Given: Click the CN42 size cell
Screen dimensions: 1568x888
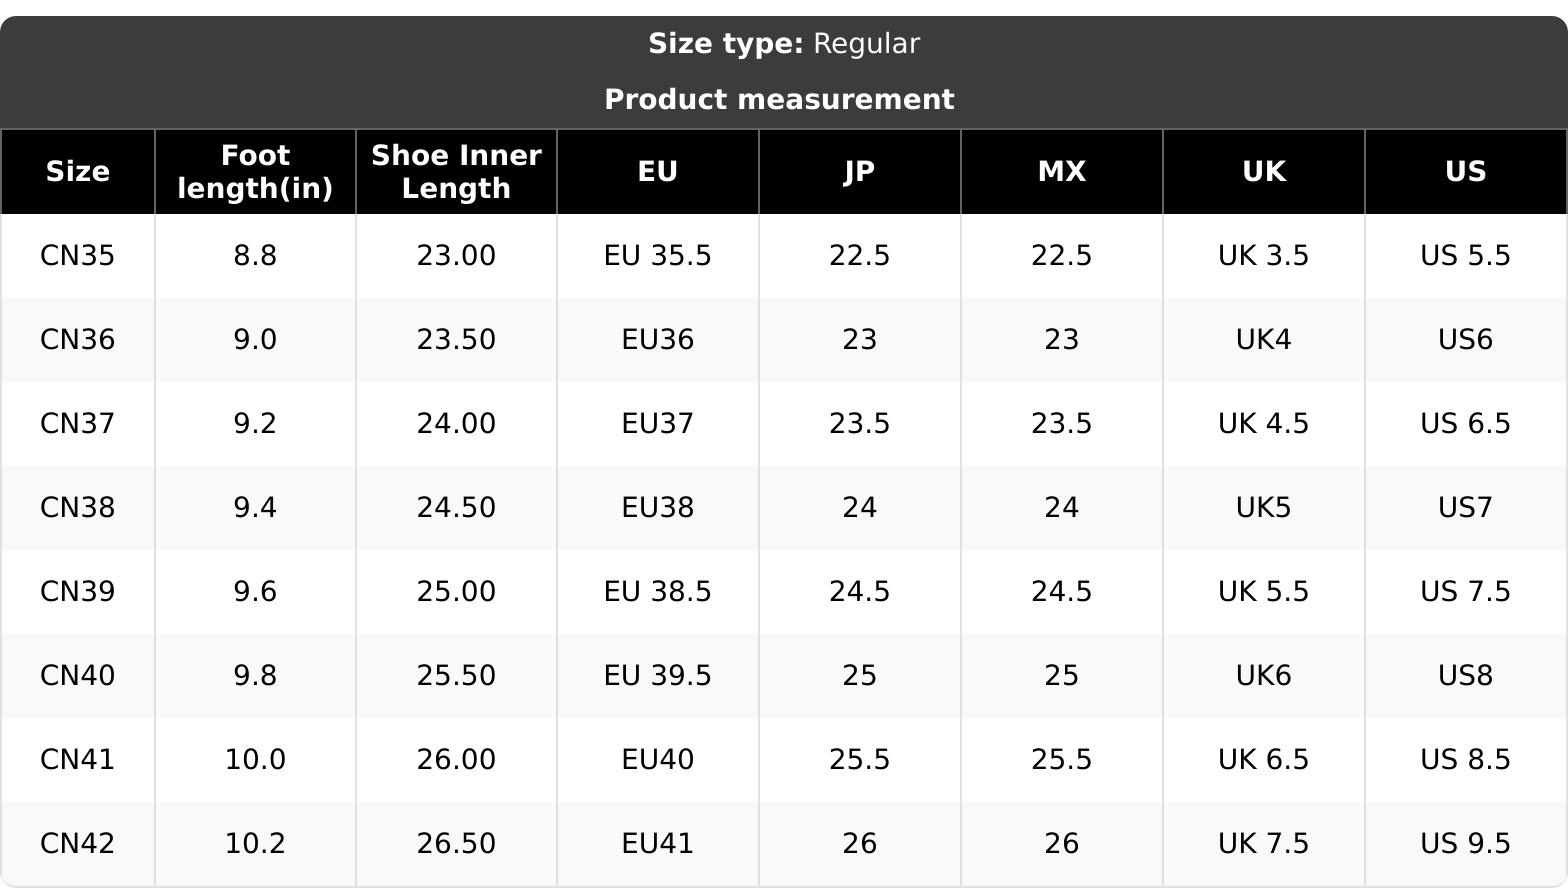Looking at the screenshot, I should tap(78, 844).
